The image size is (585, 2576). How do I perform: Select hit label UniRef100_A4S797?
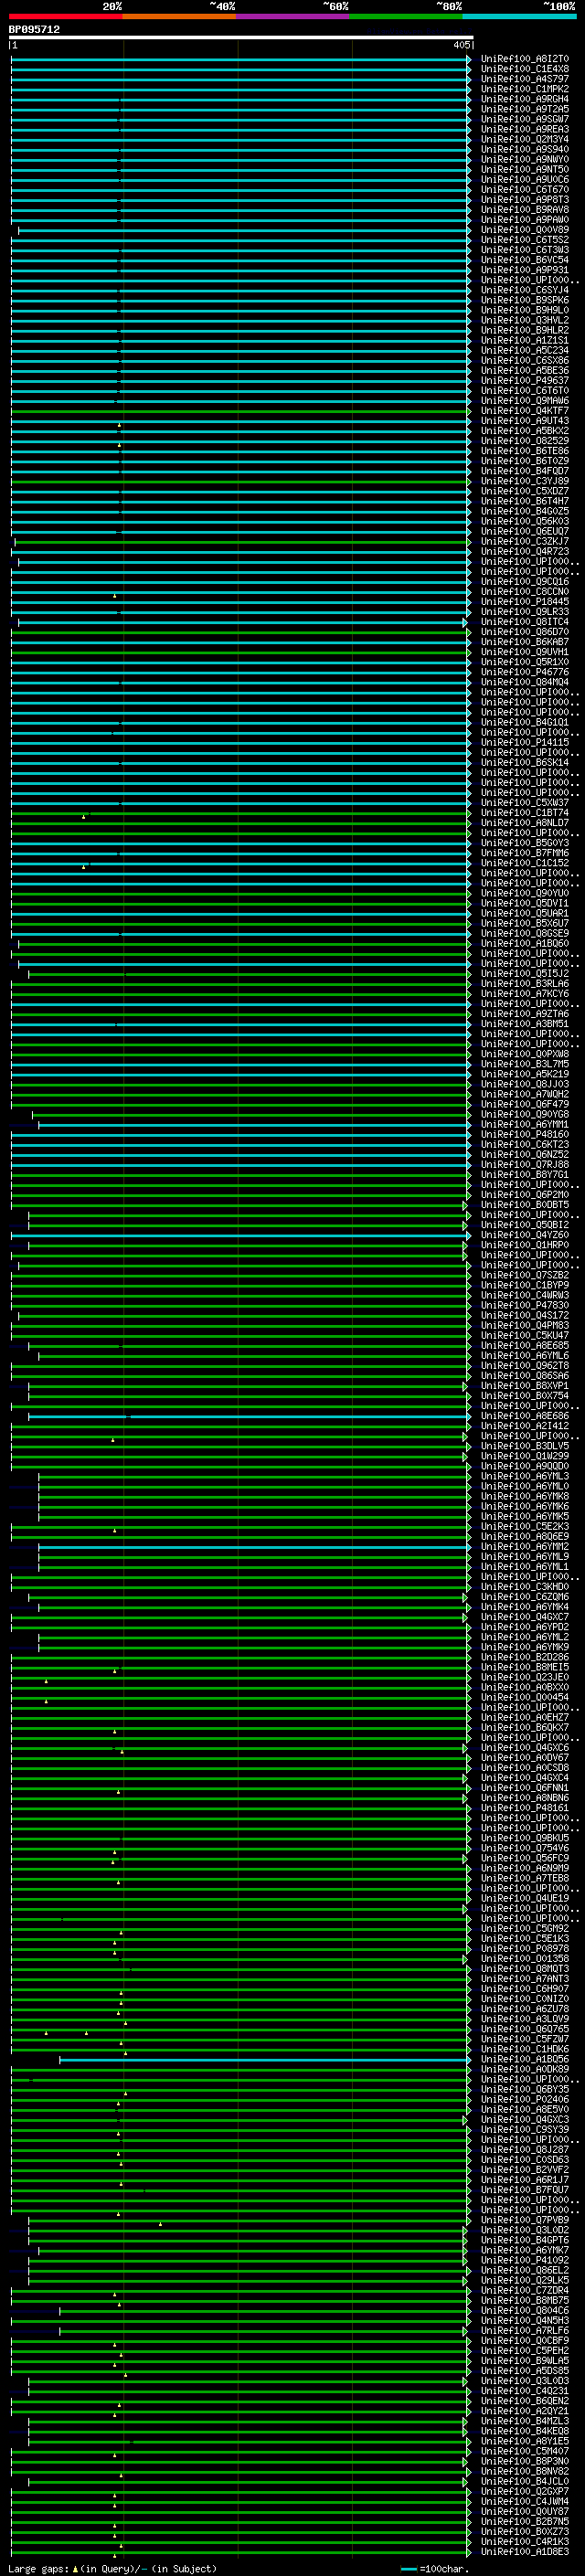pos(525,79)
